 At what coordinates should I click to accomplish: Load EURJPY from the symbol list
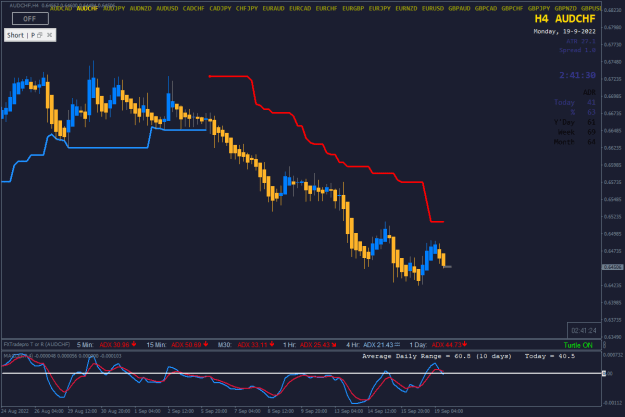(379, 8)
